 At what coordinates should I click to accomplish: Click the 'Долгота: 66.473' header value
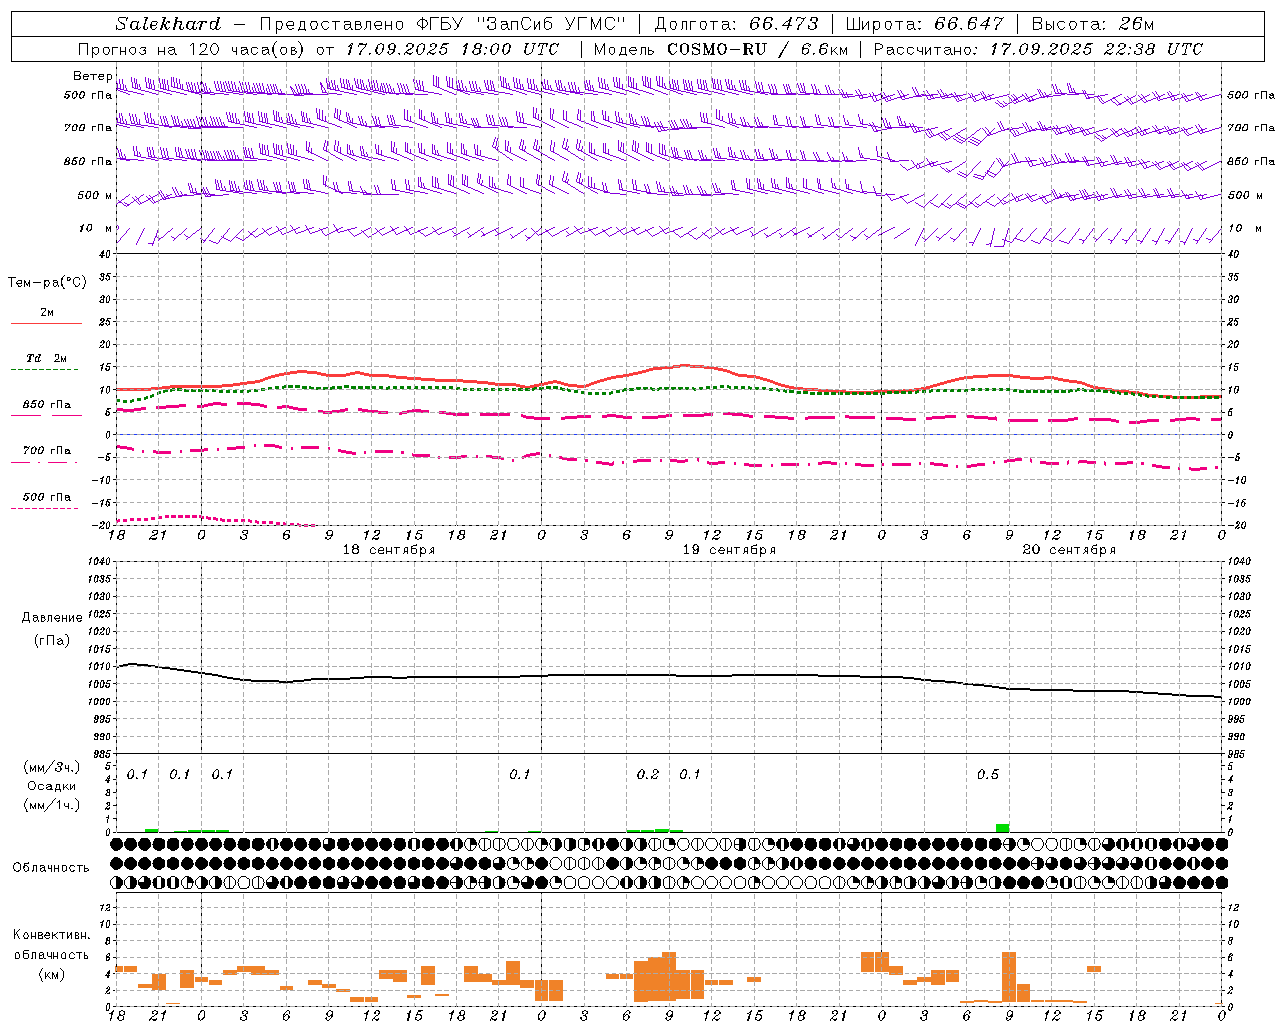736,24
